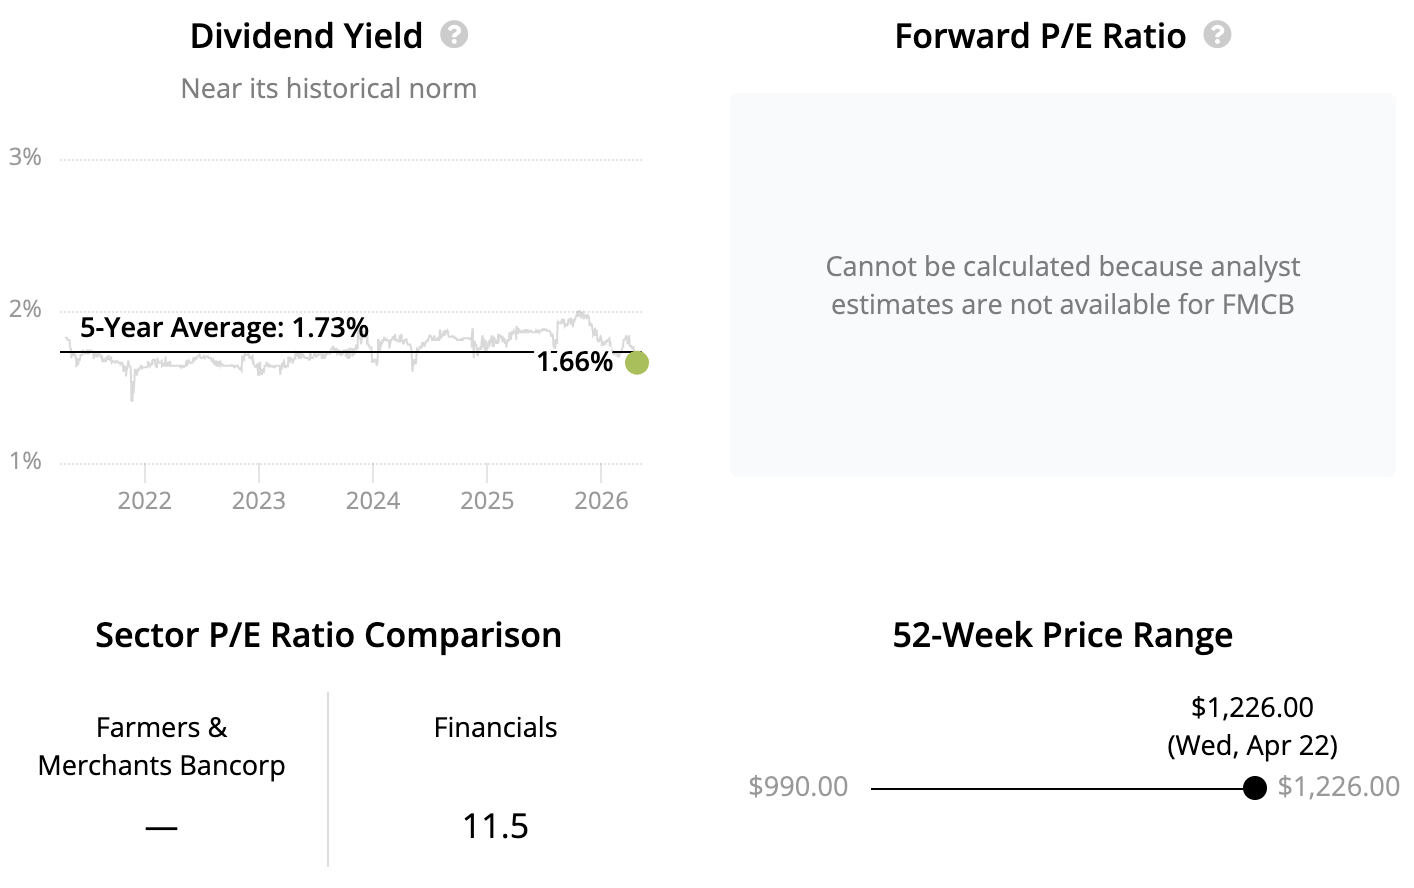Click the Forward P/E Ratio heading
The image size is (1414, 888).
coord(1040,36)
